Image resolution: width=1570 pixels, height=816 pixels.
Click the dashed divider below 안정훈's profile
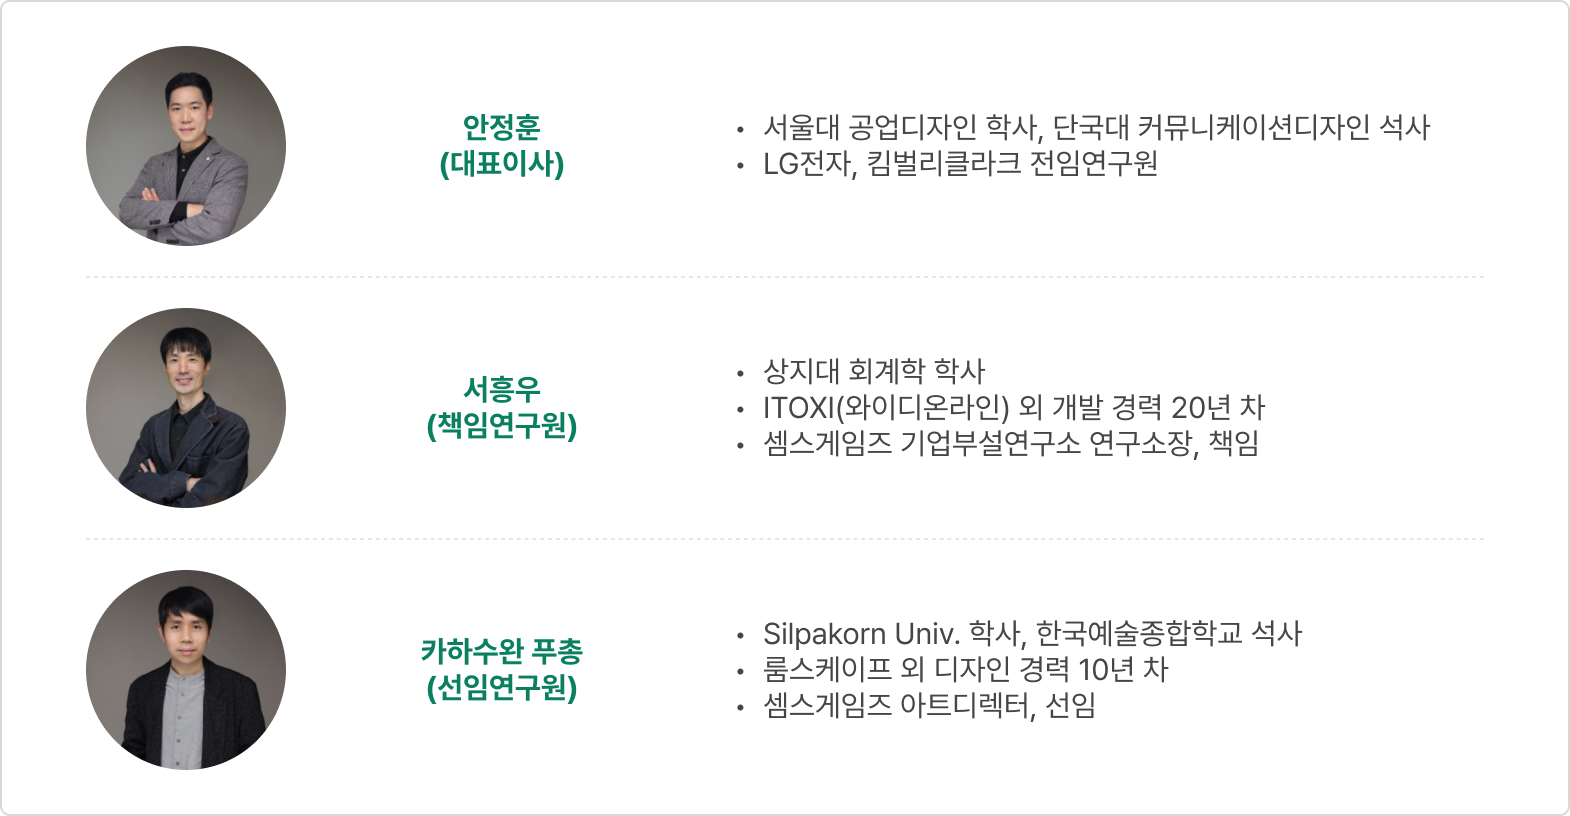(785, 277)
